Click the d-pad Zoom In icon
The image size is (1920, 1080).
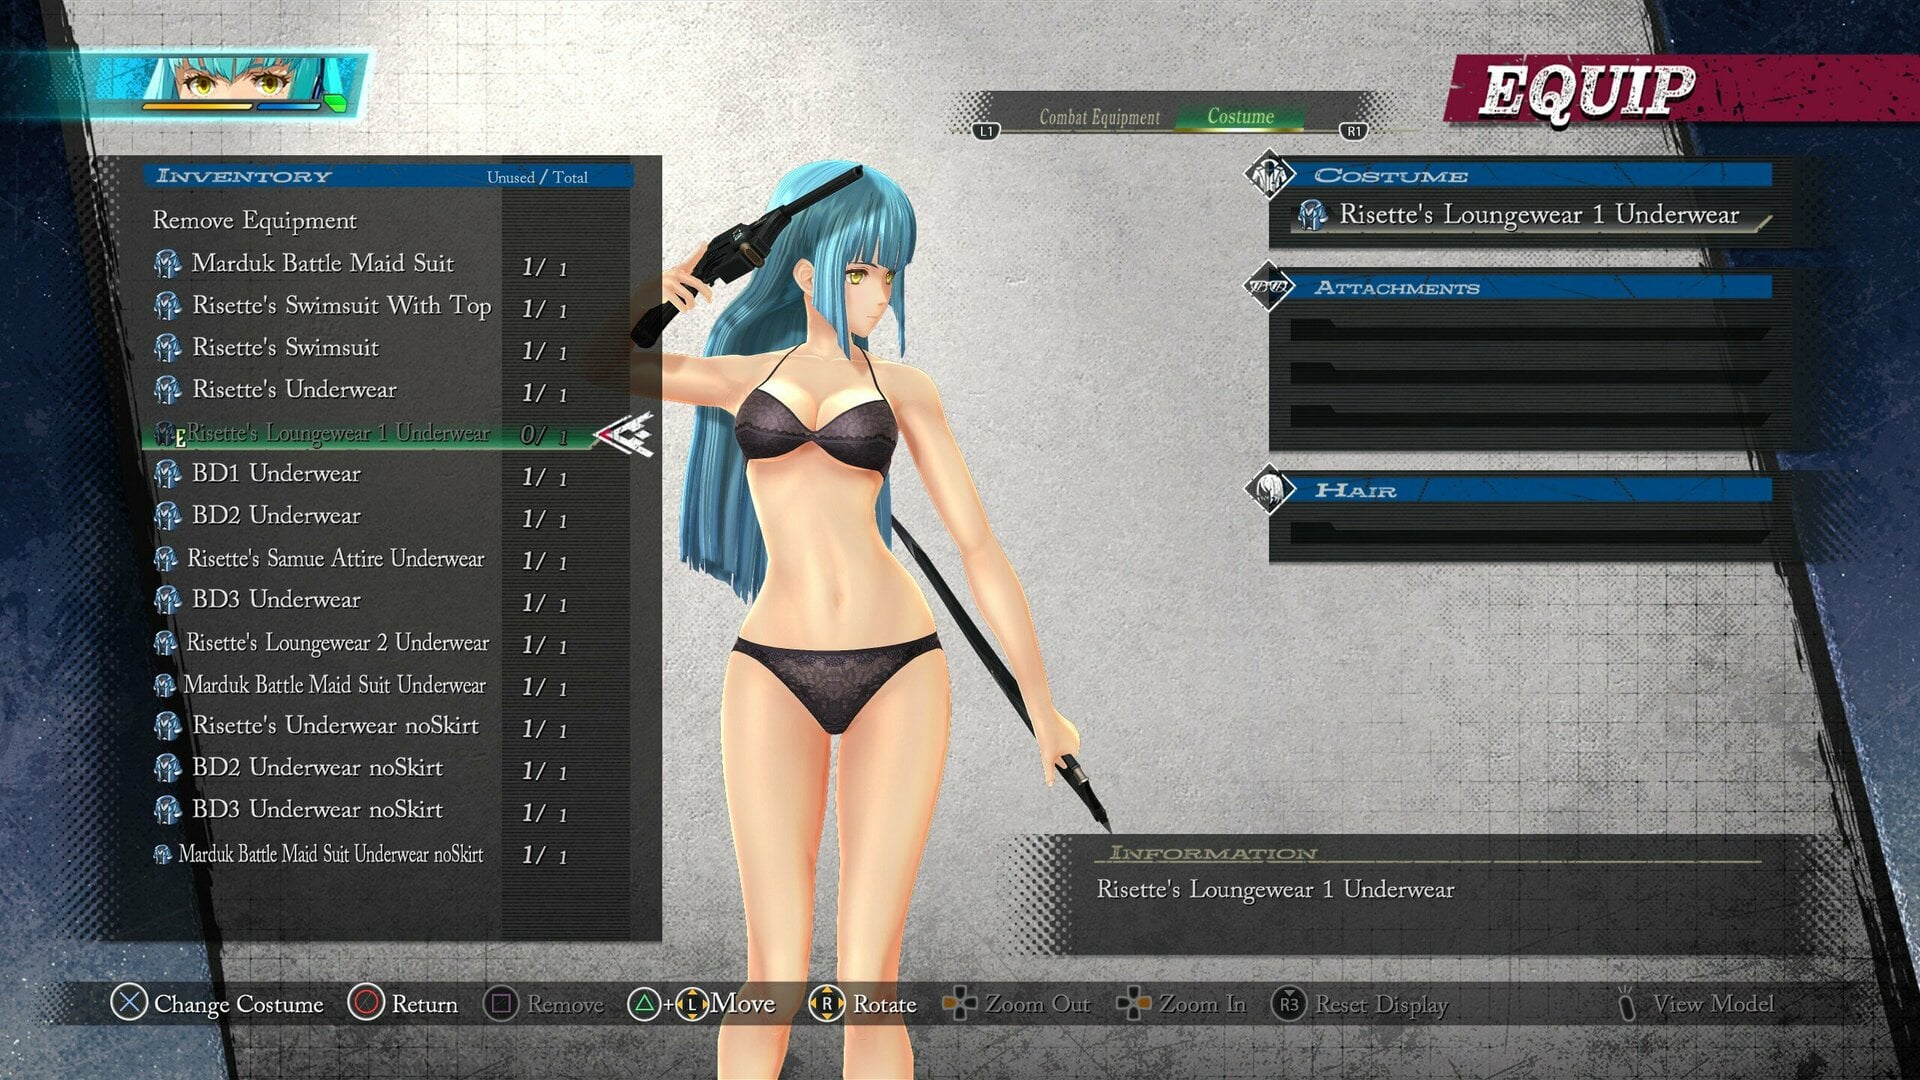1134,1003
